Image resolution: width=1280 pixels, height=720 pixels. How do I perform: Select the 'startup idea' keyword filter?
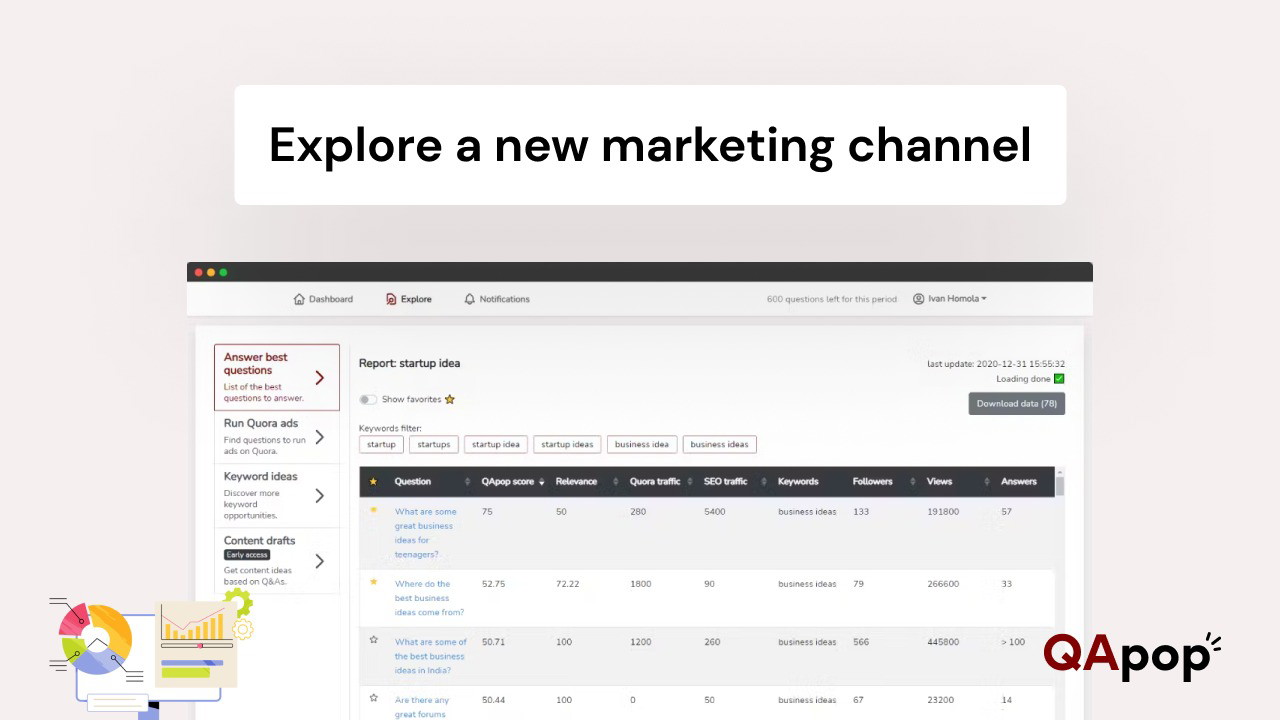click(x=496, y=445)
